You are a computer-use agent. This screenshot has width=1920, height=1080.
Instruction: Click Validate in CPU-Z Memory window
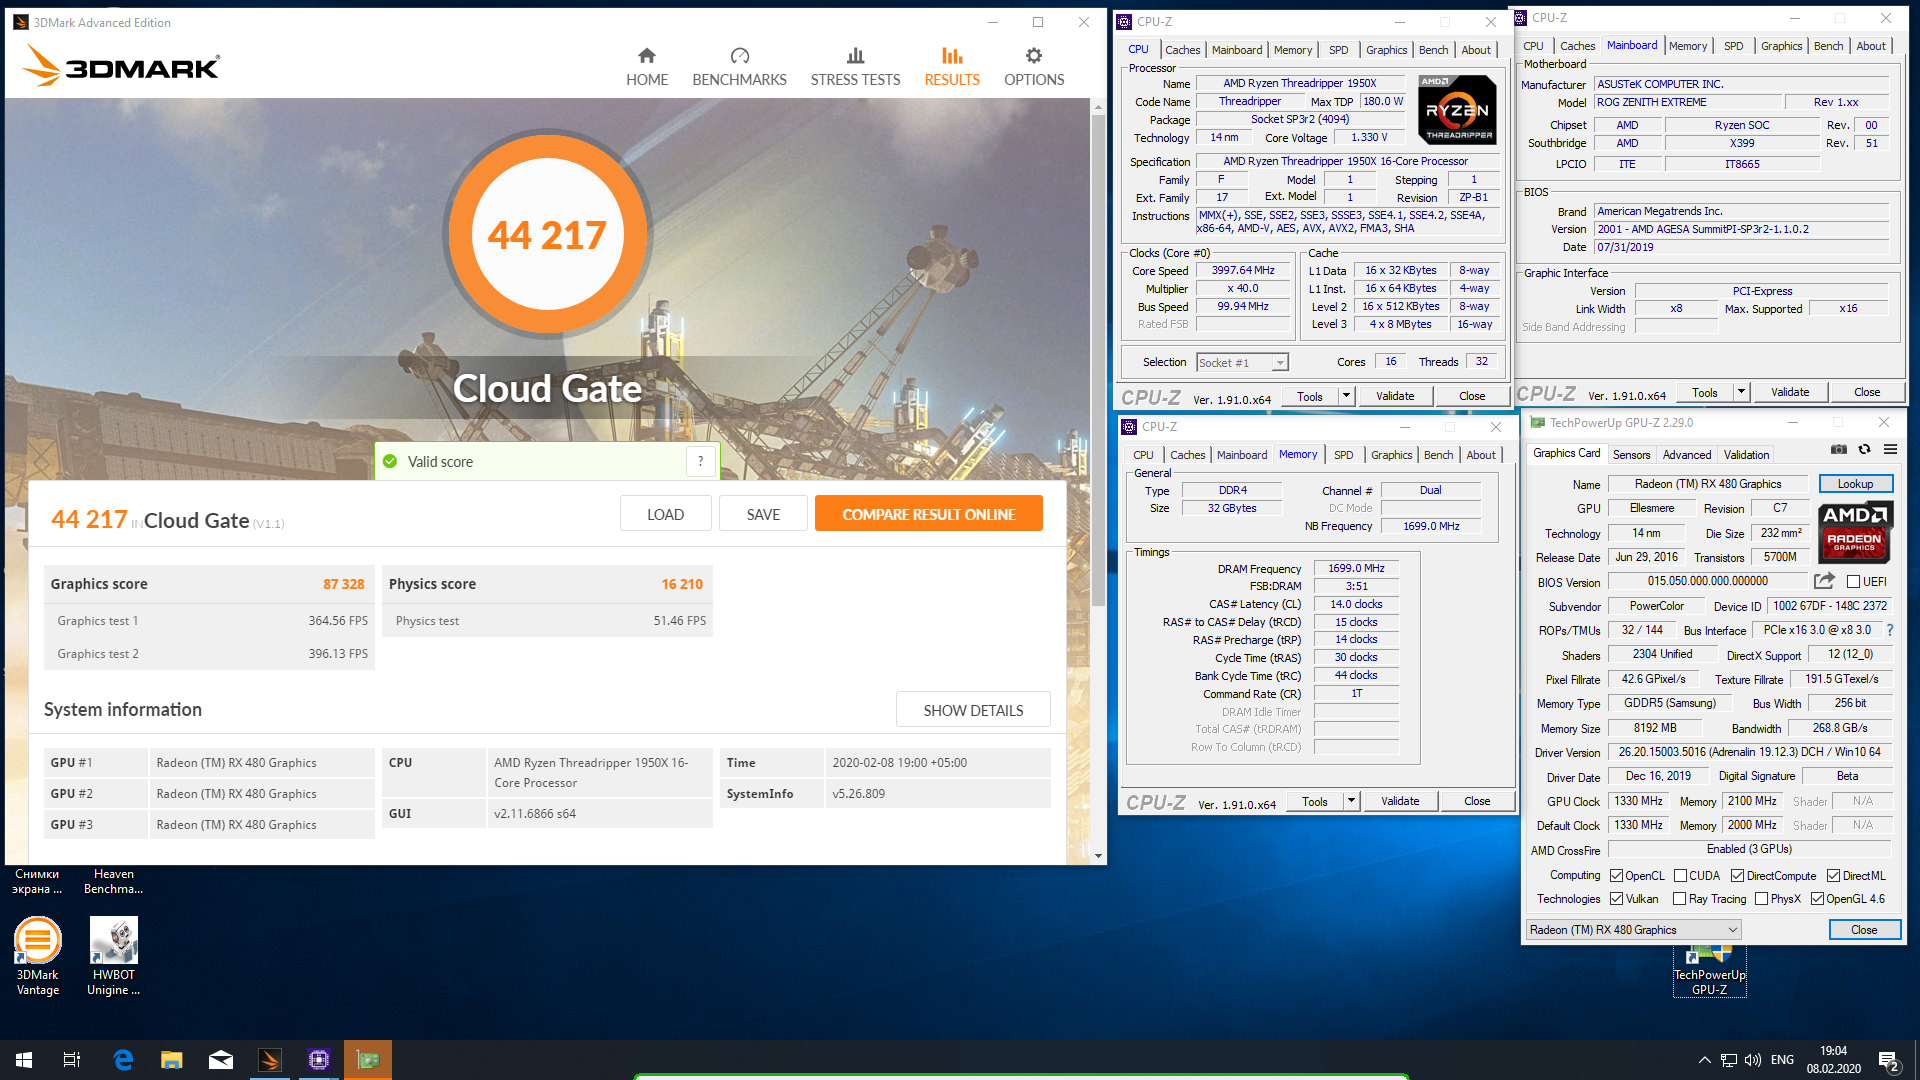pos(1400,801)
